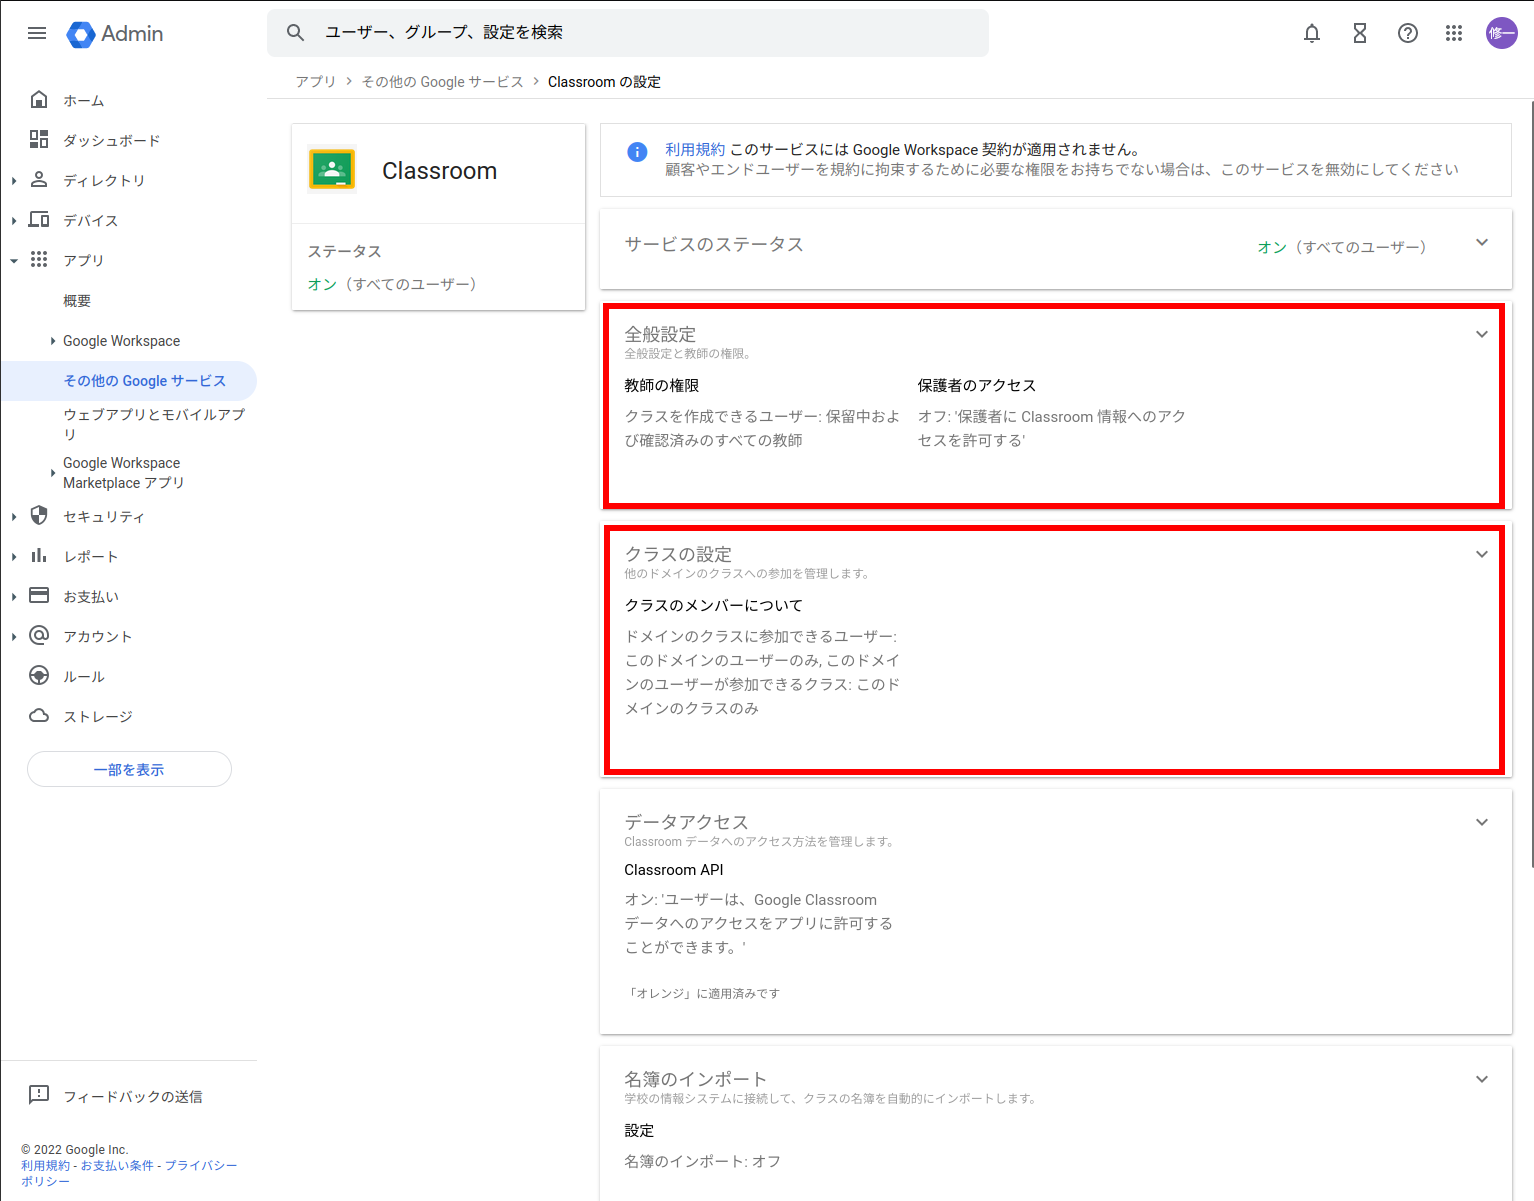Viewport: 1534px width, 1201px height.
Task: Expand the サービスのステータス section
Action: coord(1481,243)
